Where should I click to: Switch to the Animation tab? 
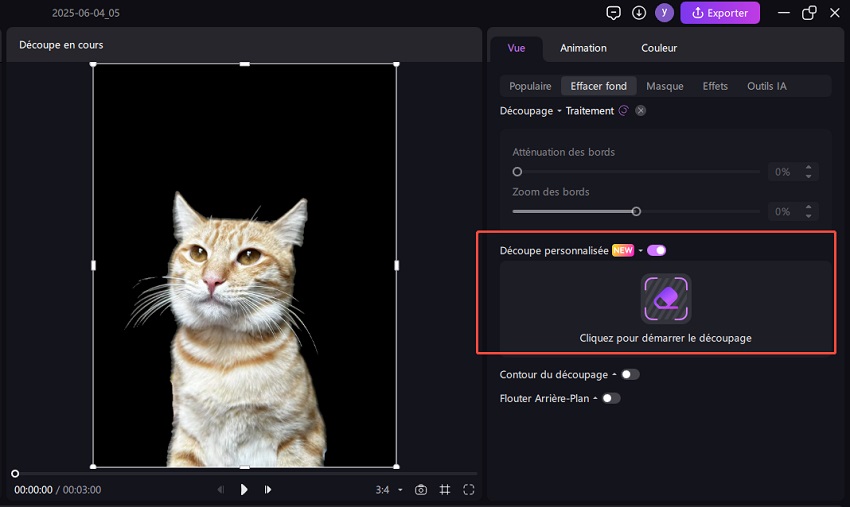pyautogui.click(x=583, y=48)
